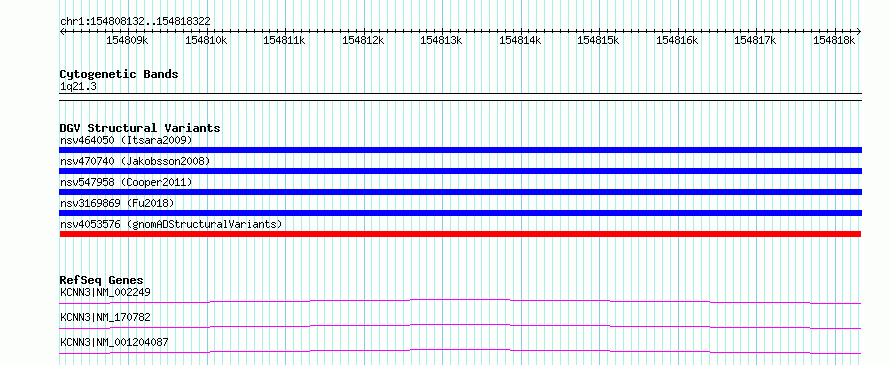This screenshot has height=365, width=890.
Task: Click the 154809k ruler tick label
Action: pos(128,40)
